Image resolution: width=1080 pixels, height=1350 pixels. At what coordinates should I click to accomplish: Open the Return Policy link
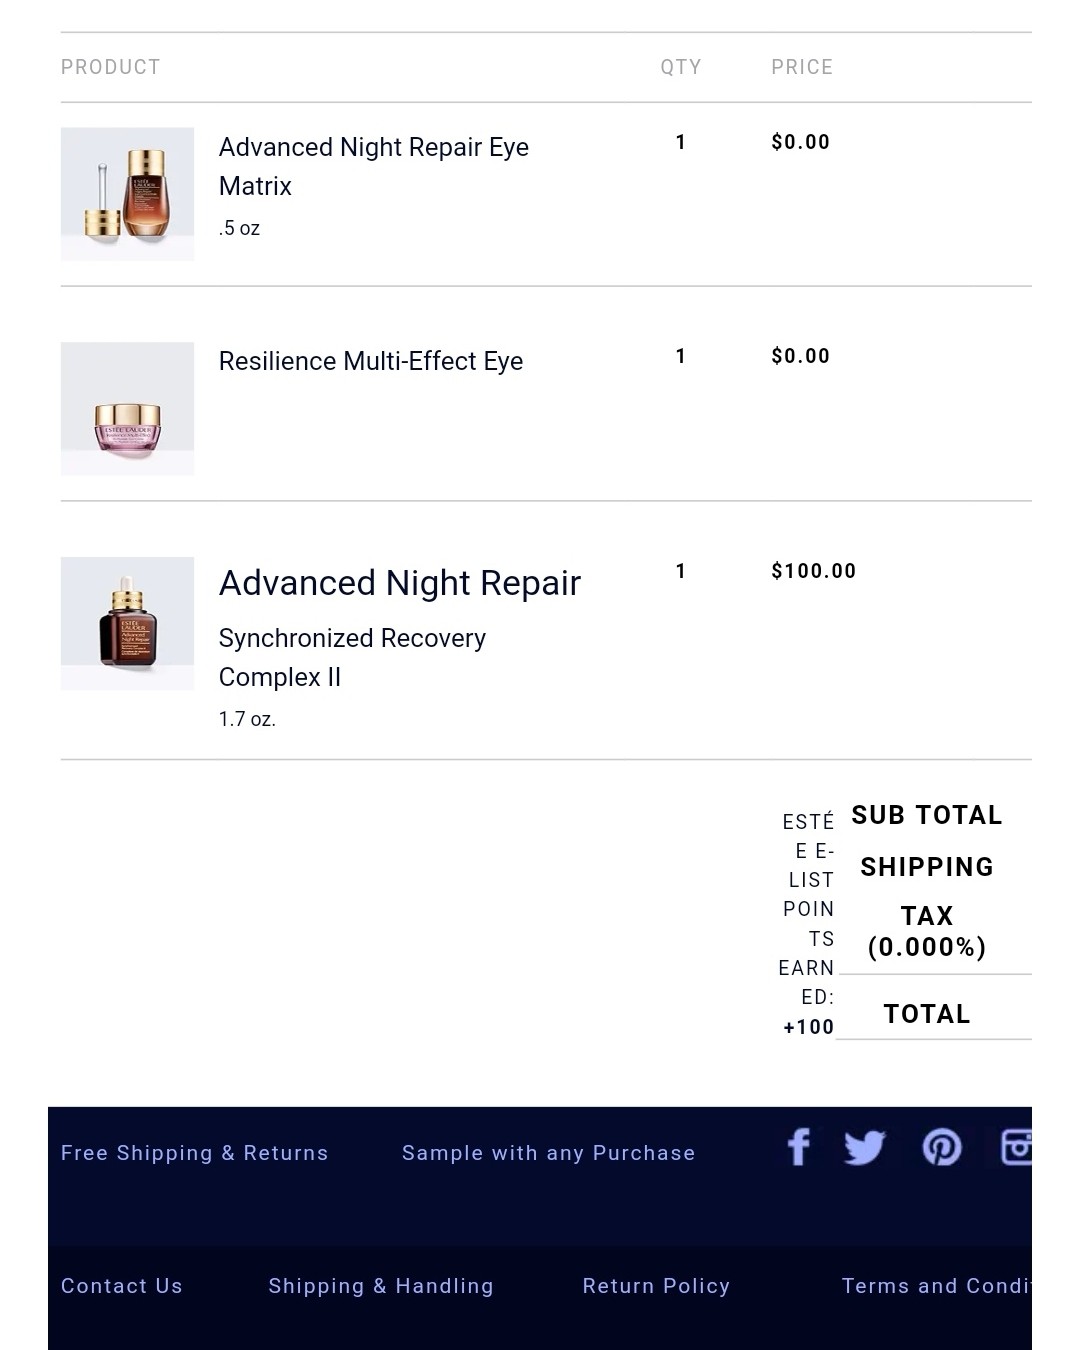(656, 1286)
